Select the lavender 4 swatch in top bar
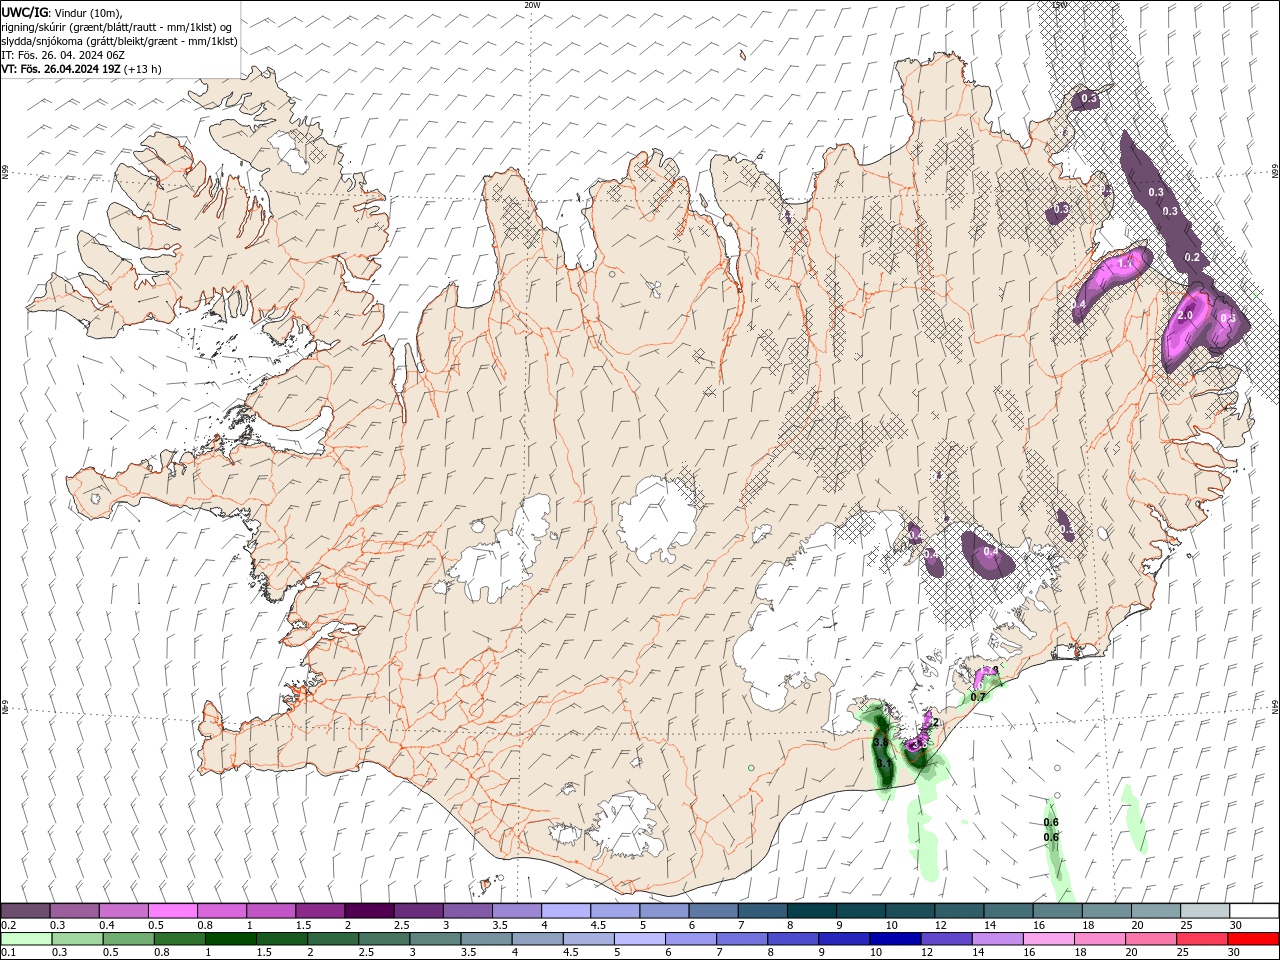Viewport: 1280px width, 960px height. [565, 911]
